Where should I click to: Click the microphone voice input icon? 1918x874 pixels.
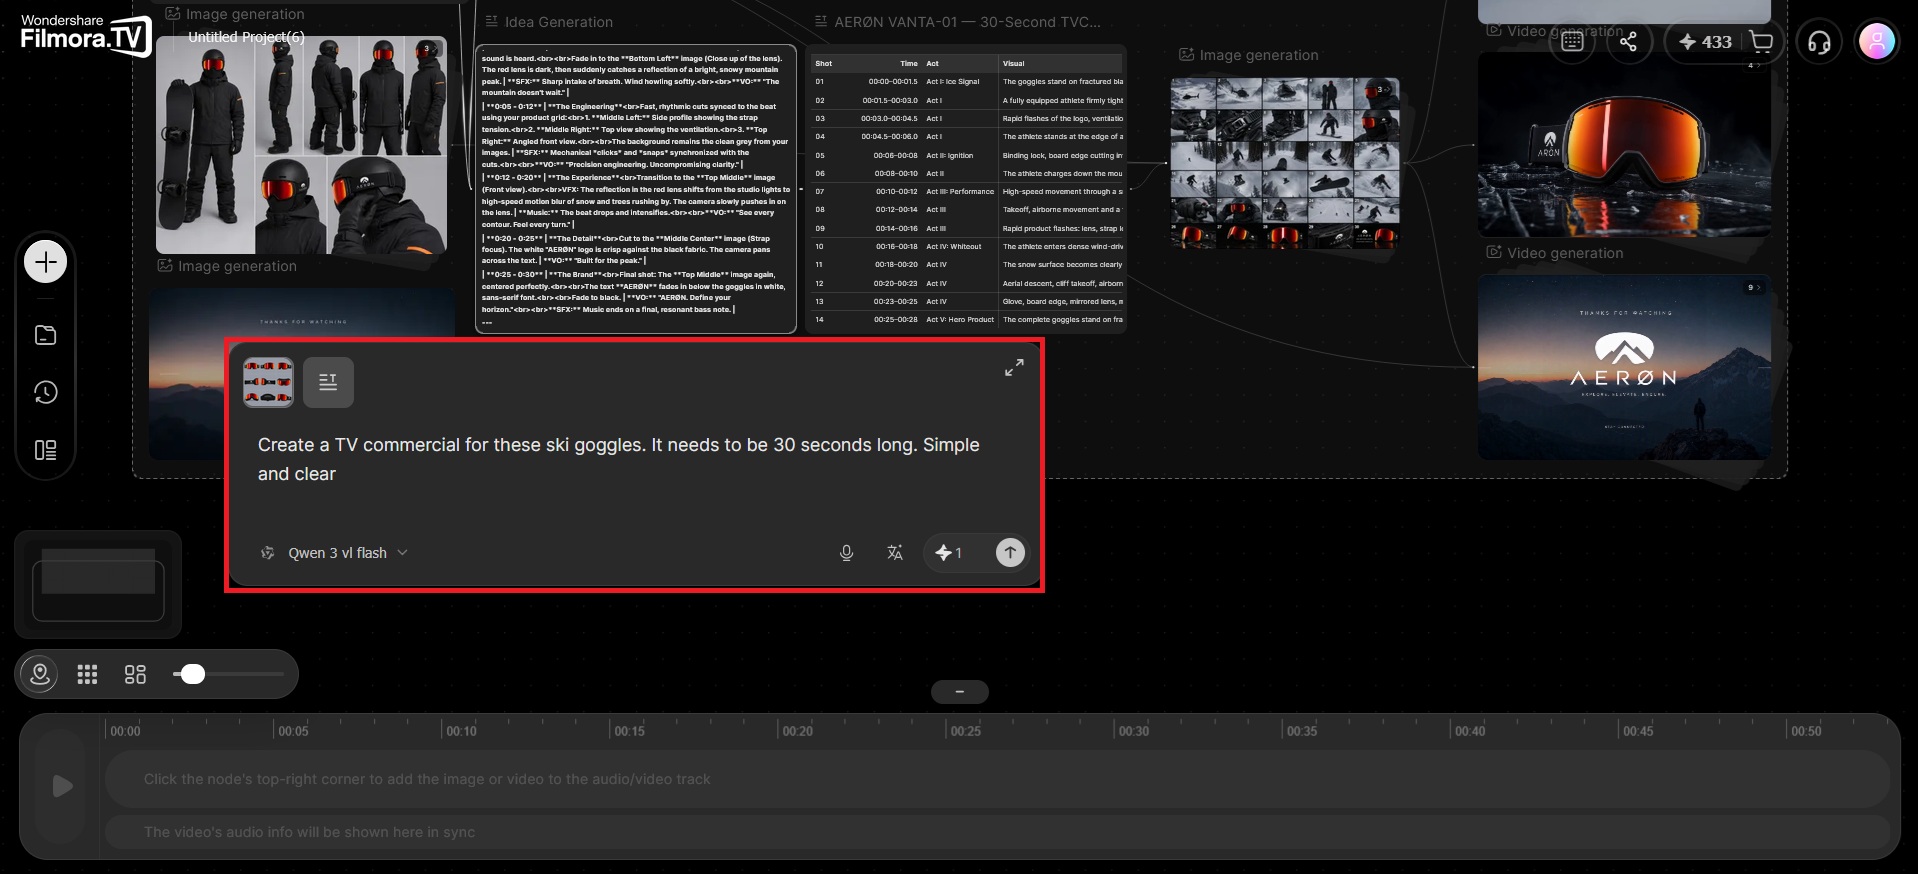[x=846, y=553]
